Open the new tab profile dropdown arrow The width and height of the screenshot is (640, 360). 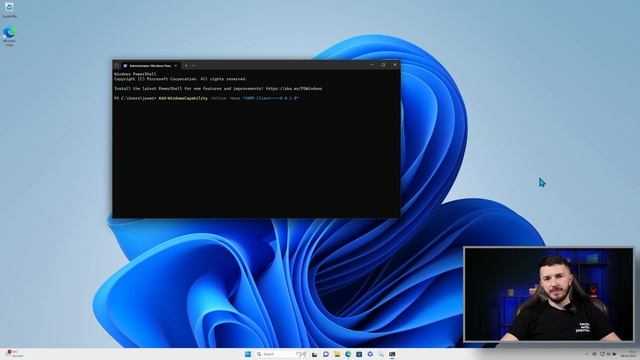click(x=194, y=65)
